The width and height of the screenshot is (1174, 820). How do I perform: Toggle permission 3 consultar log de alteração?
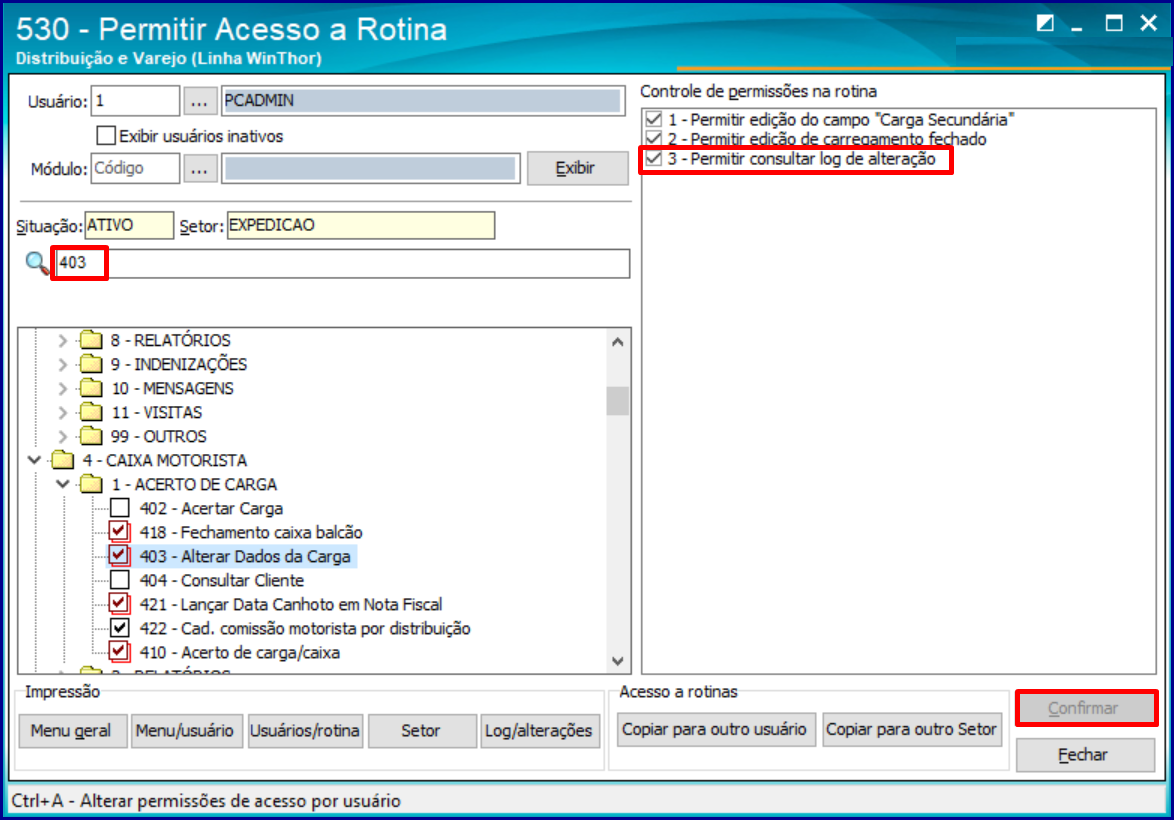(x=654, y=158)
